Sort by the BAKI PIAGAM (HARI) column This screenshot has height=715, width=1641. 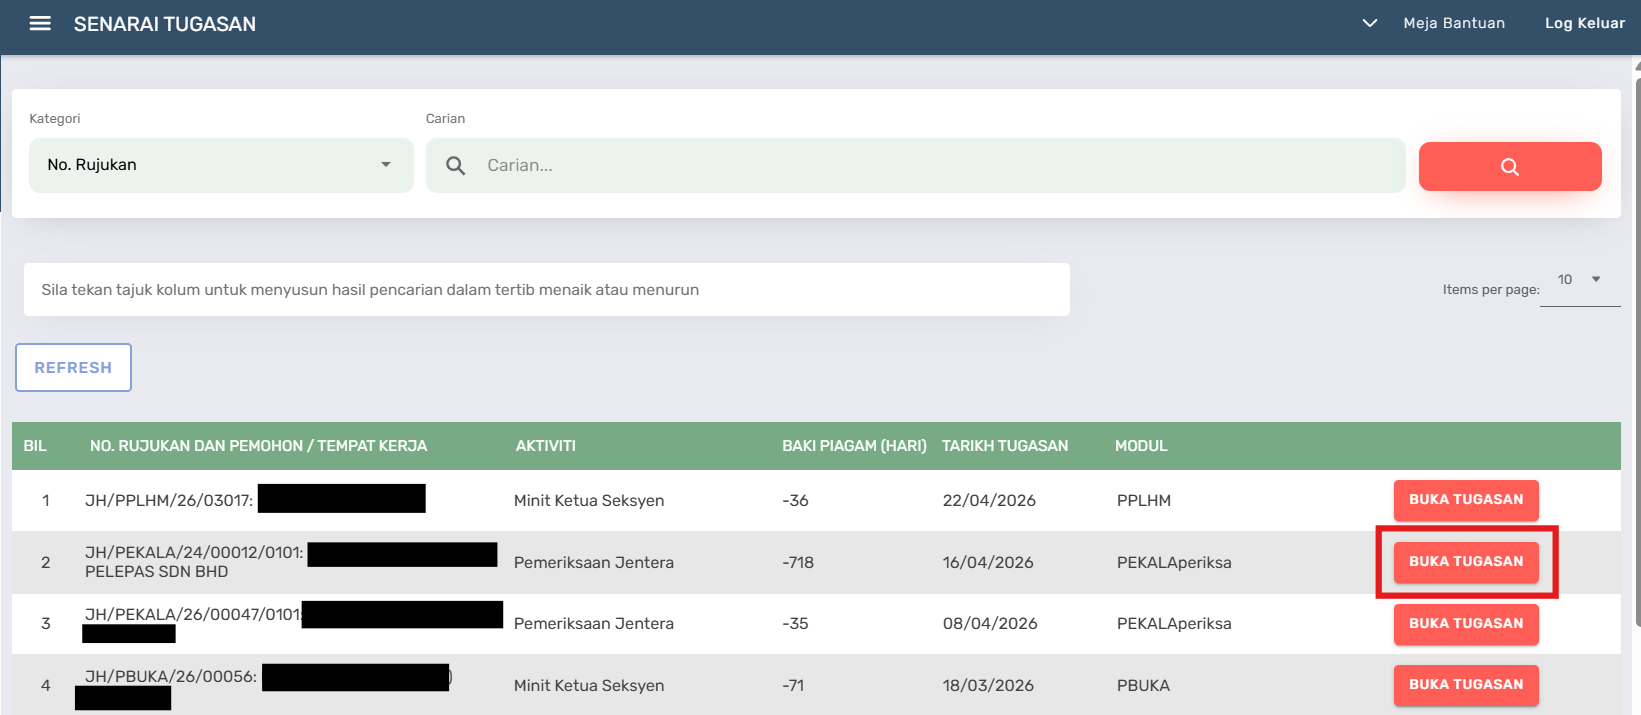click(x=854, y=446)
